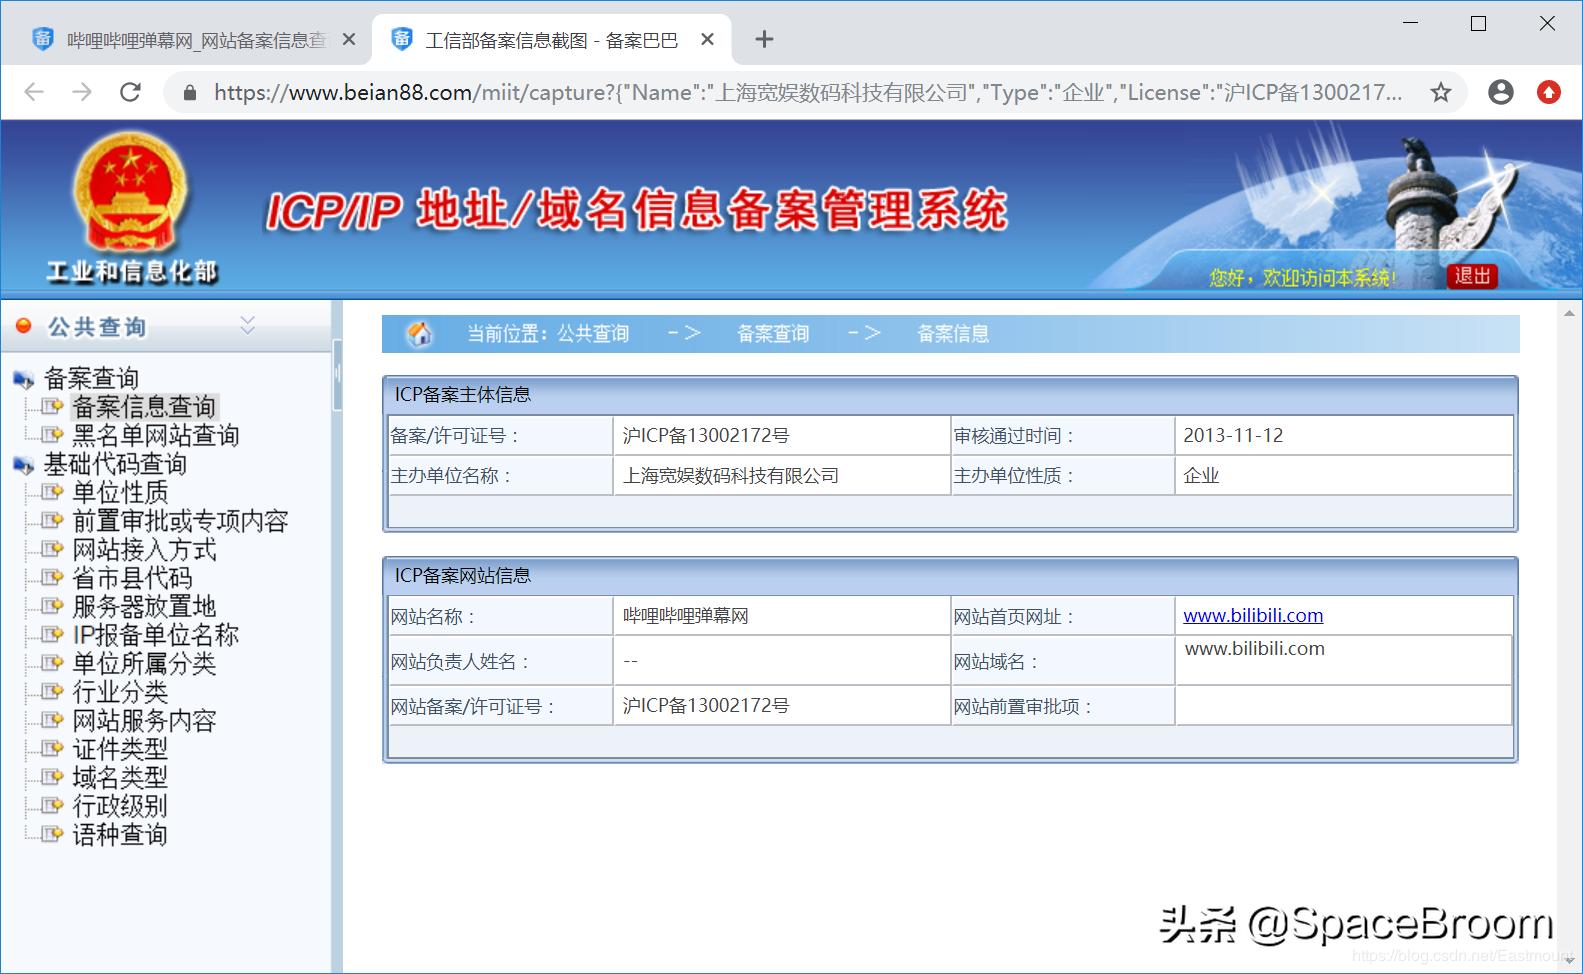Open a new tab with plus icon

764,39
